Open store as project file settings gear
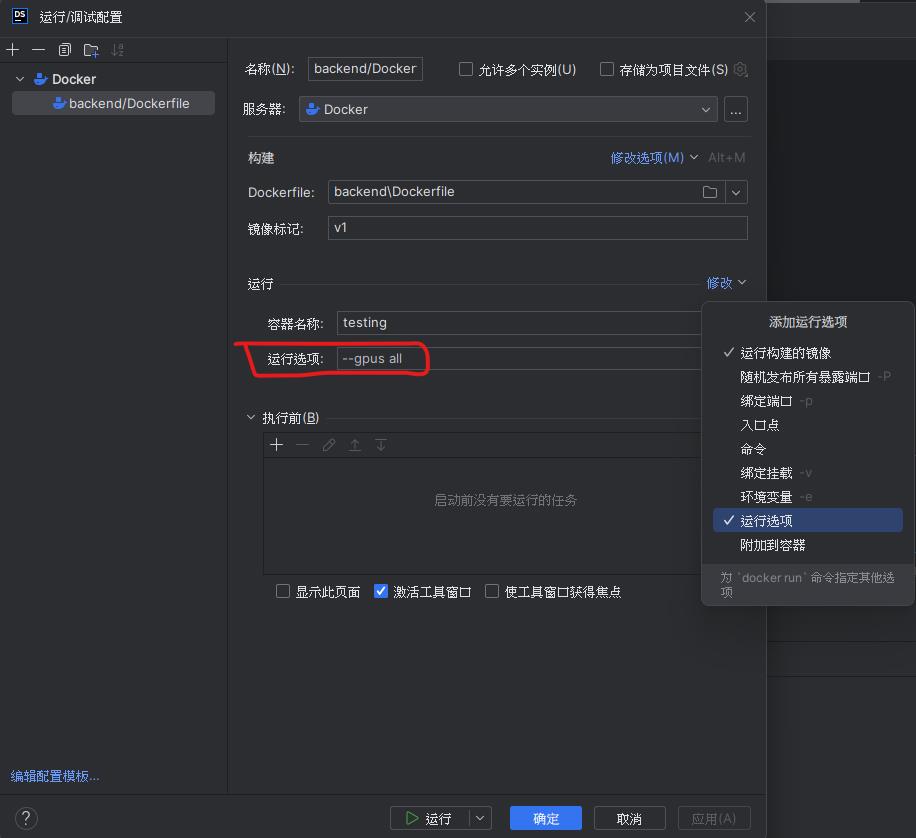The image size is (916, 838). 740,70
